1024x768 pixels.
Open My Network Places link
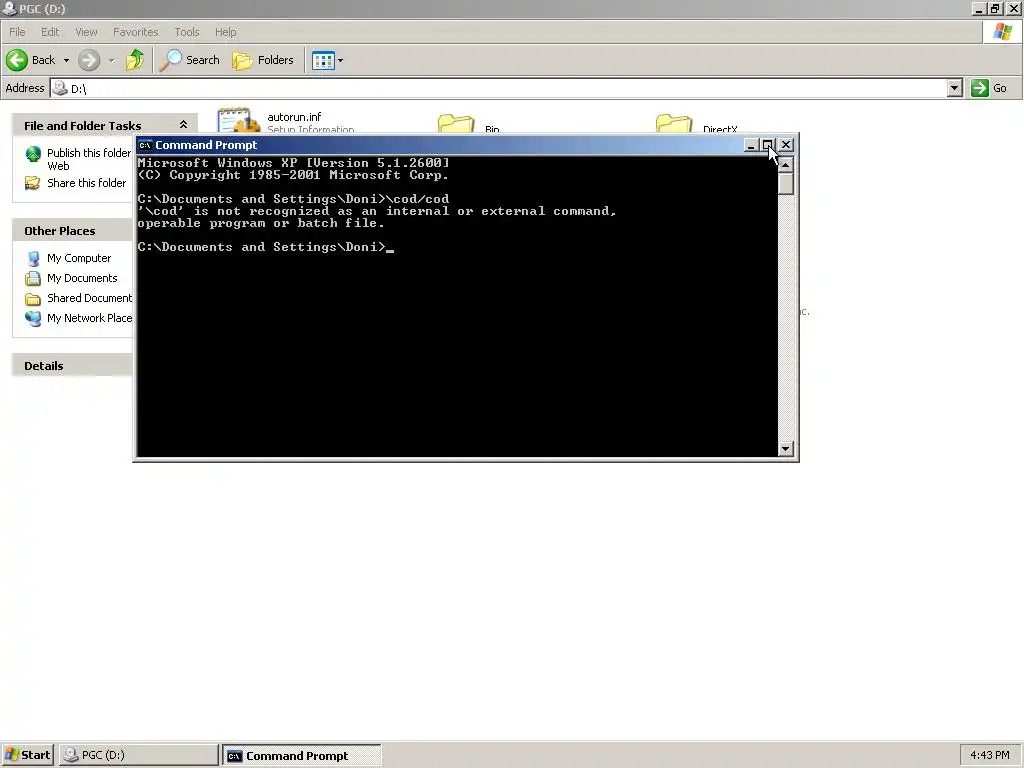pyautogui.click(x=89, y=318)
